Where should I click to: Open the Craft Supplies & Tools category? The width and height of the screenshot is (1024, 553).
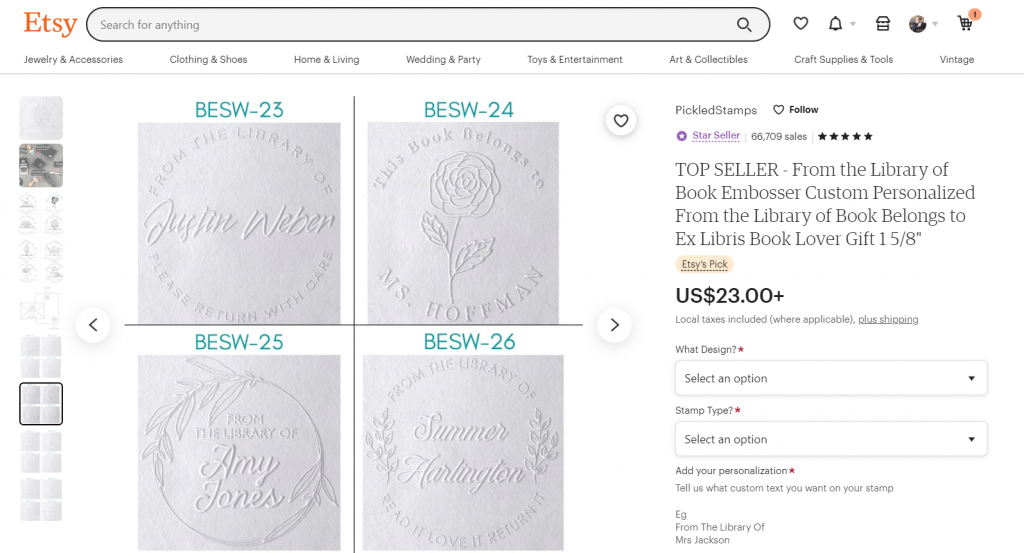(843, 60)
